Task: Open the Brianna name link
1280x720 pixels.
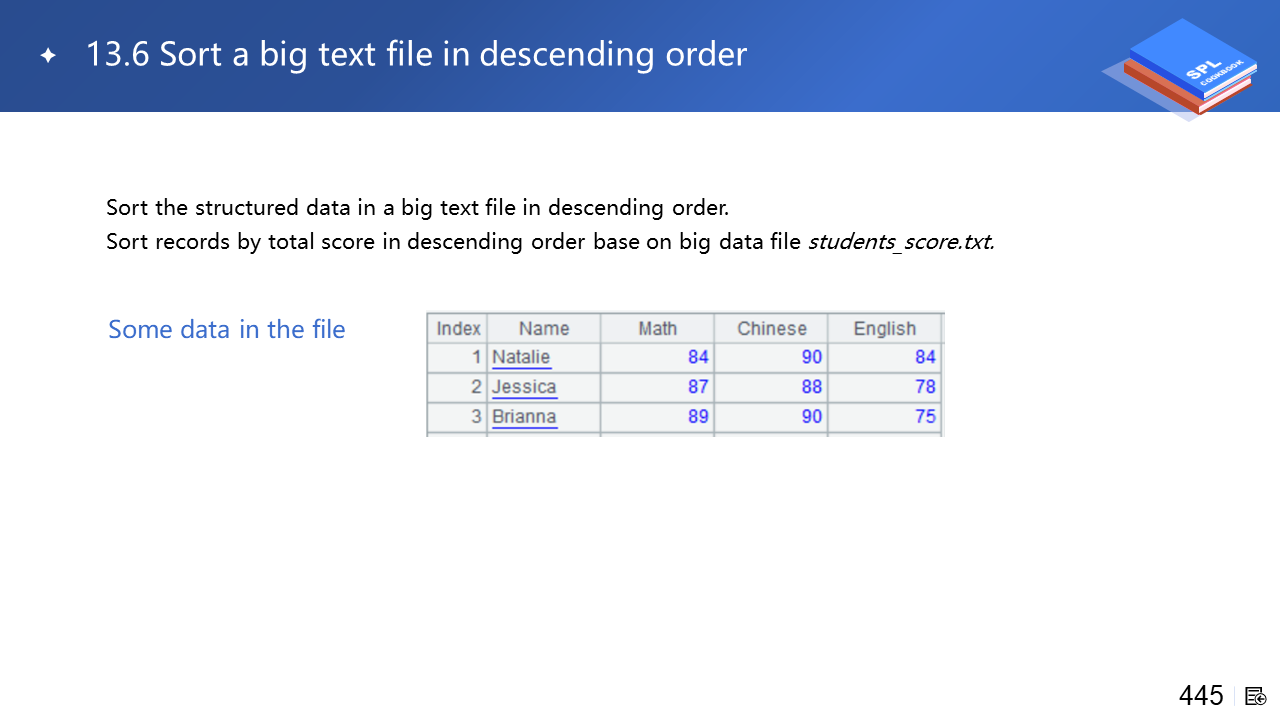Action: [x=524, y=417]
